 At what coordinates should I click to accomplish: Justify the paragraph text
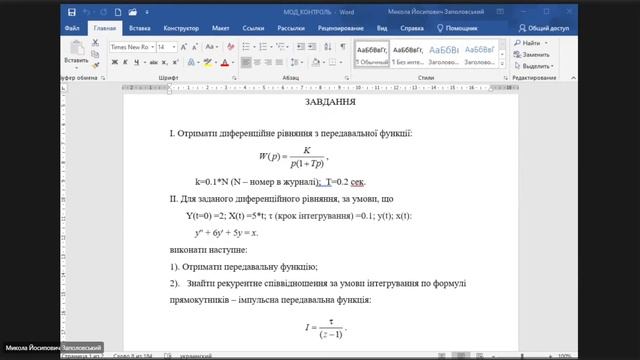pyautogui.click(x=279, y=62)
